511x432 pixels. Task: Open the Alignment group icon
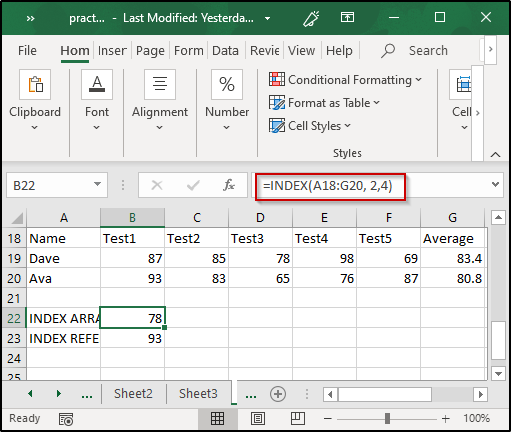click(x=160, y=84)
